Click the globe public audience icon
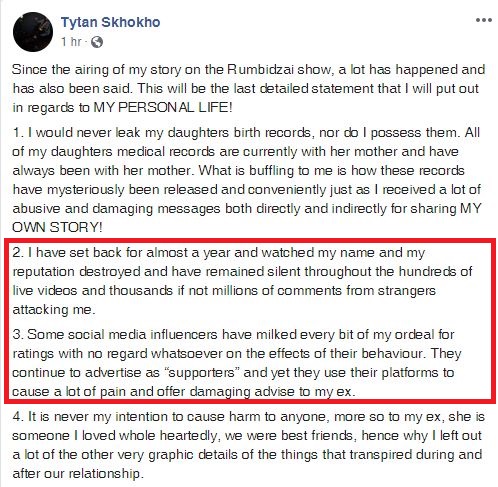 pos(97,42)
